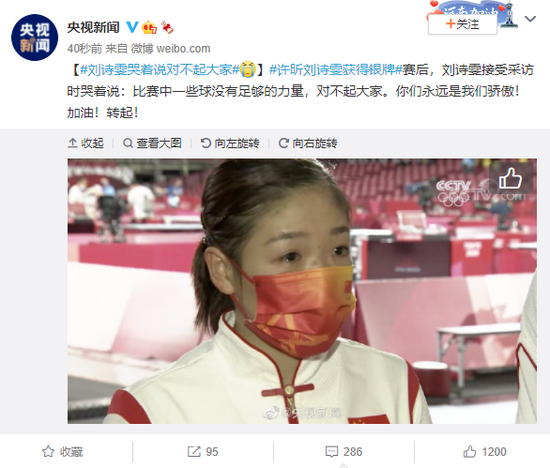Expand the post options chevron menu
Image resolution: width=550 pixels, height=468 pixels.
tap(530, 19)
